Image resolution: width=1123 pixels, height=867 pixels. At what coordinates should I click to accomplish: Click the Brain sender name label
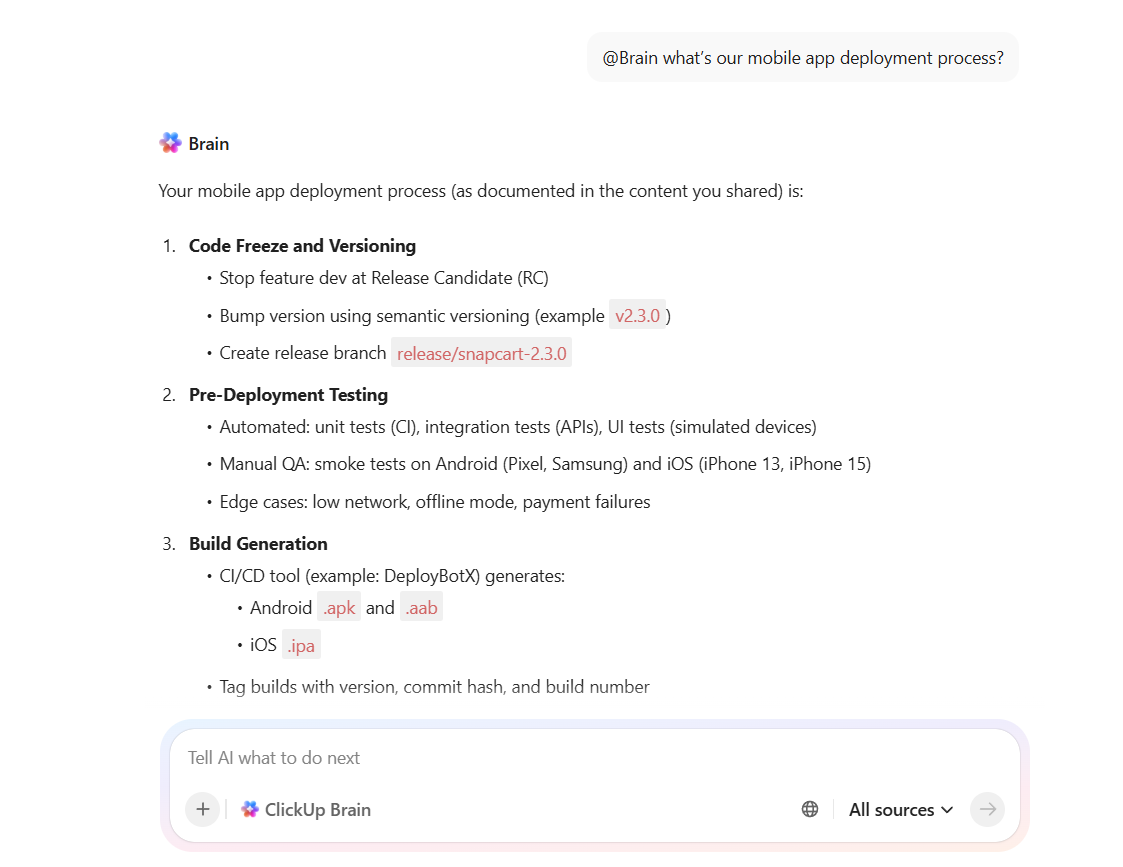209,143
